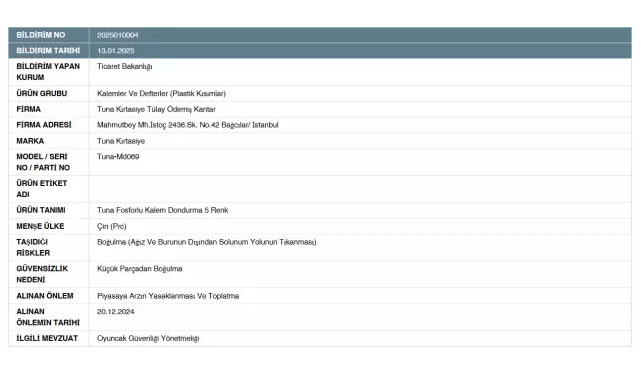The width and height of the screenshot is (641, 380).
Task: Select the MENŞE ÜLKE label
Action: pos(40,226)
